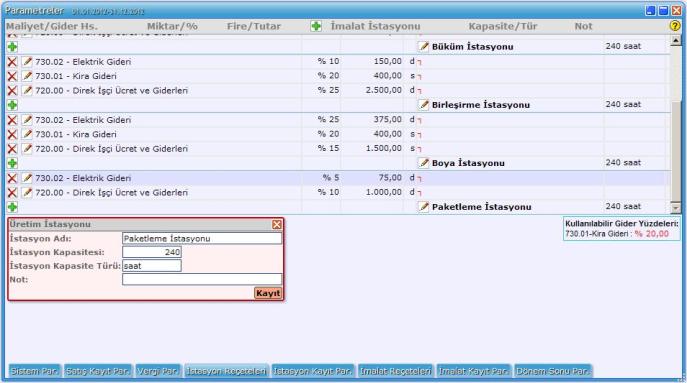Screen dimensions: 687x383
Task: Maximize the Parametreler window
Action: (x=663, y=11)
